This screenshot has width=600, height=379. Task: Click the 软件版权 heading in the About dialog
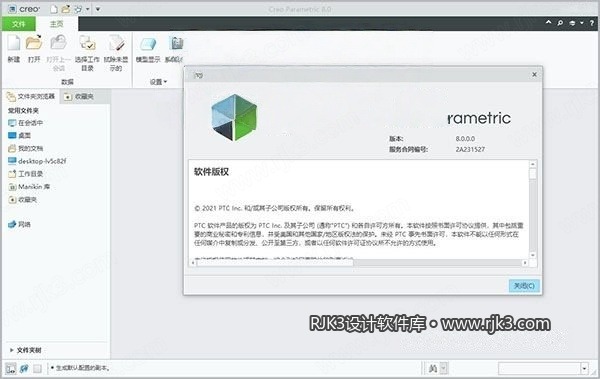[211, 172]
